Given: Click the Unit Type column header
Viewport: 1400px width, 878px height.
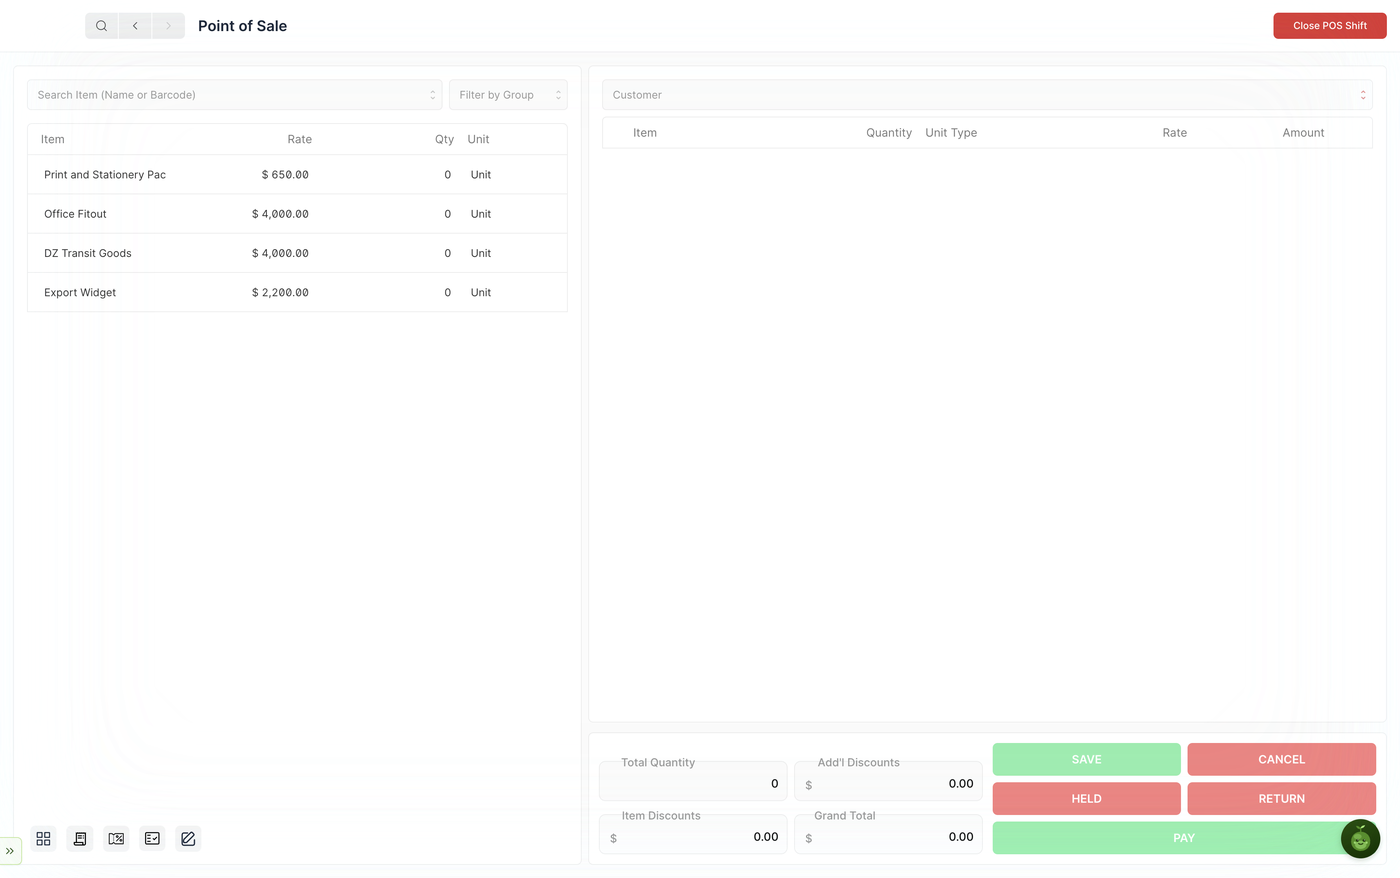Looking at the screenshot, I should coord(951,133).
